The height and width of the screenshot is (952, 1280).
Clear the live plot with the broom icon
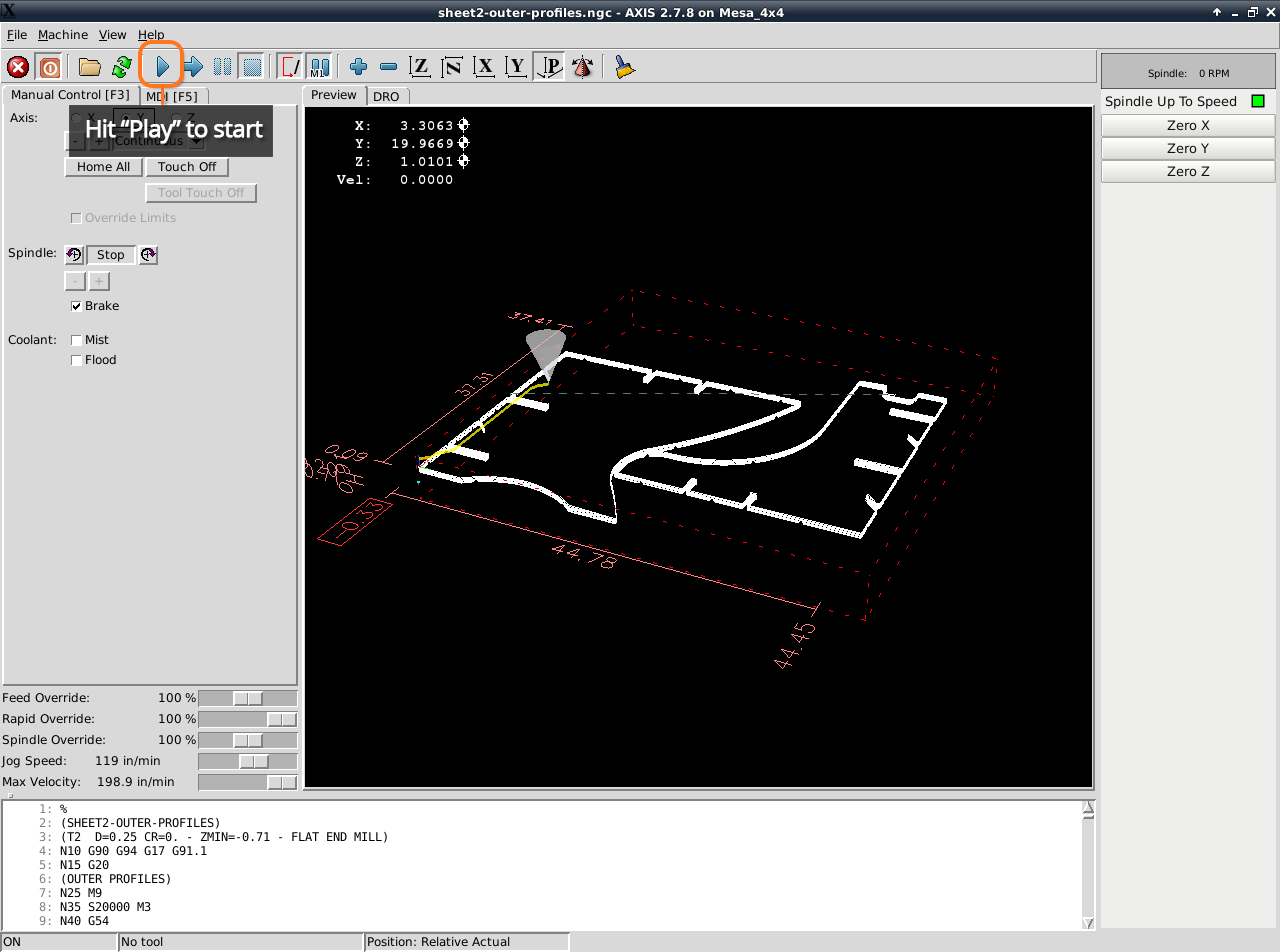click(x=625, y=67)
